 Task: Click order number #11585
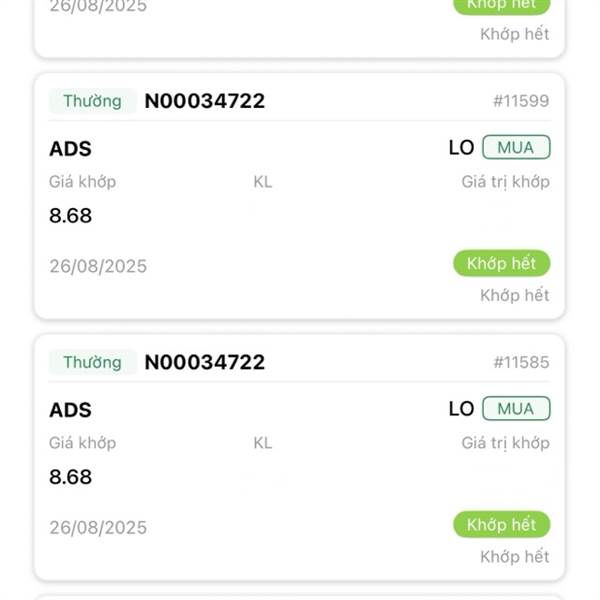click(x=521, y=362)
